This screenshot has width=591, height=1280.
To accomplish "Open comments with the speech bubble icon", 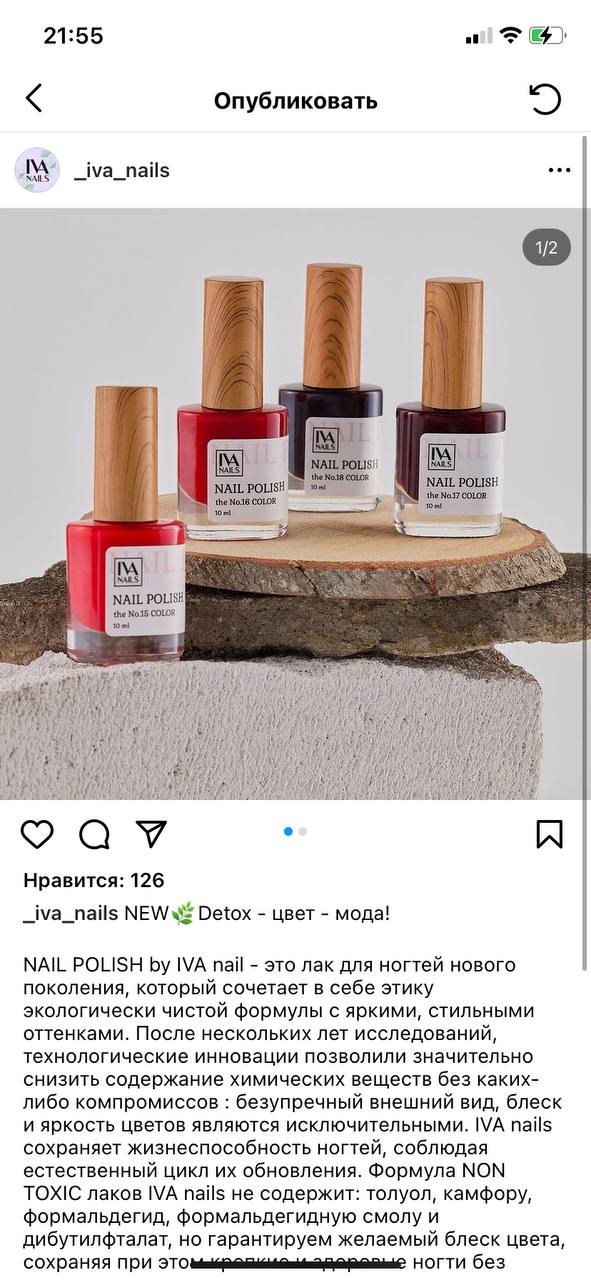I will 94,834.
